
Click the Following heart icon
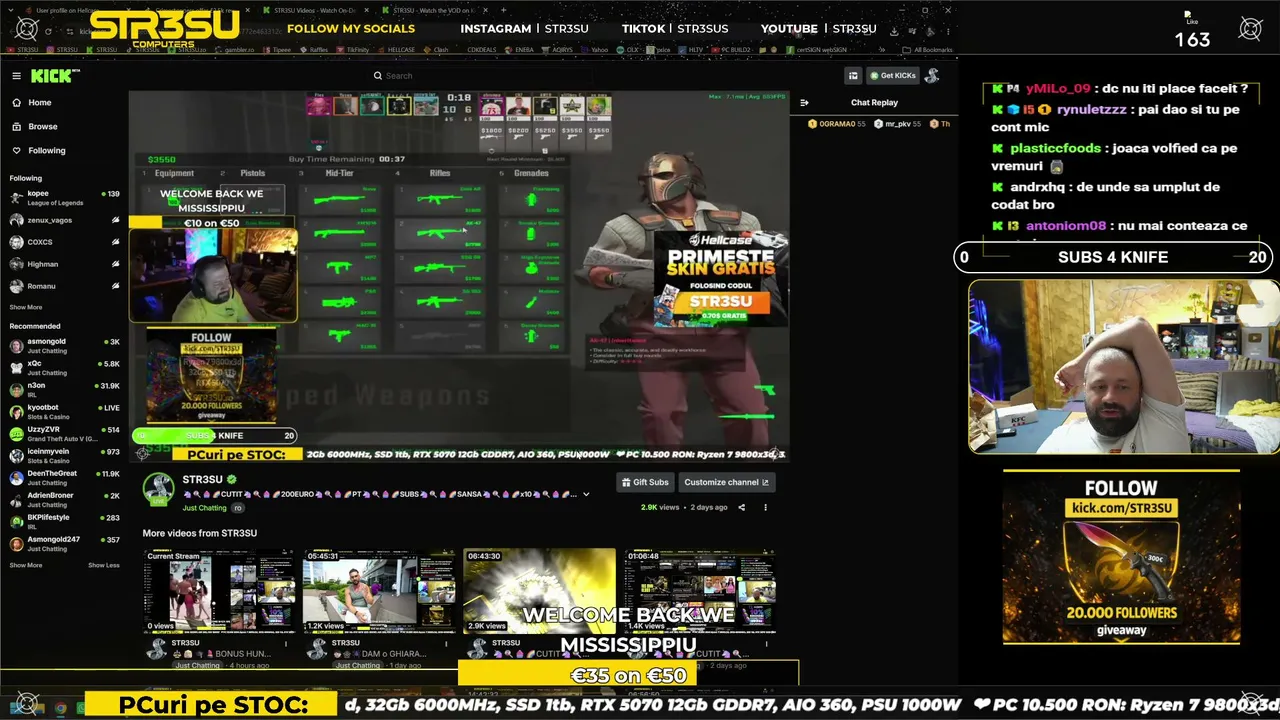tap(16, 150)
